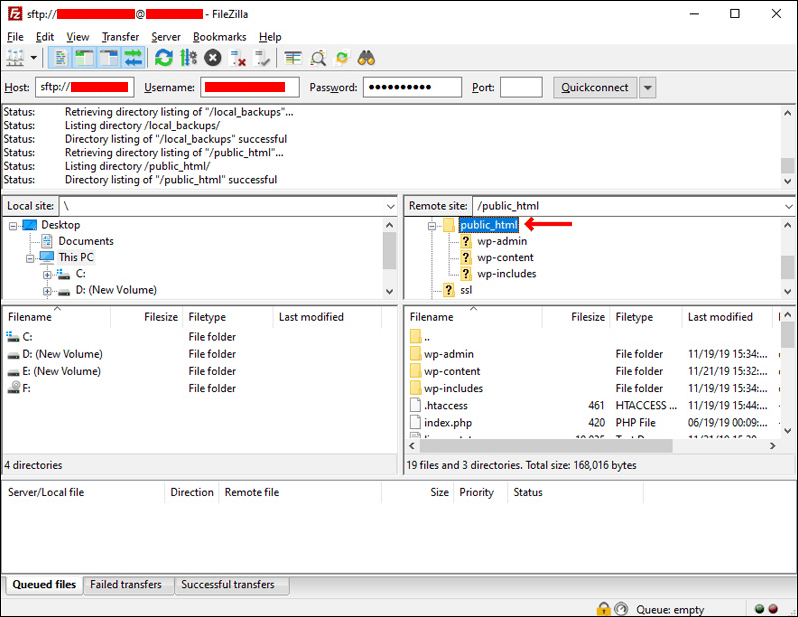Collapse the public_html remote tree node
Viewport: 798px width, 617px height.
(x=432, y=226)
